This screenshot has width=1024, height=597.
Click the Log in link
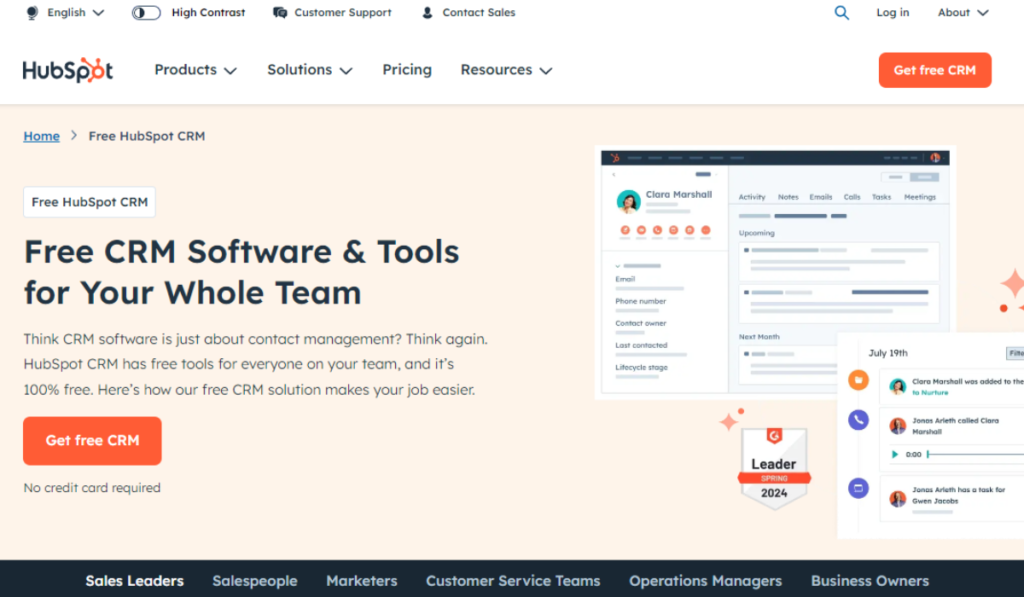pos(892,12)
